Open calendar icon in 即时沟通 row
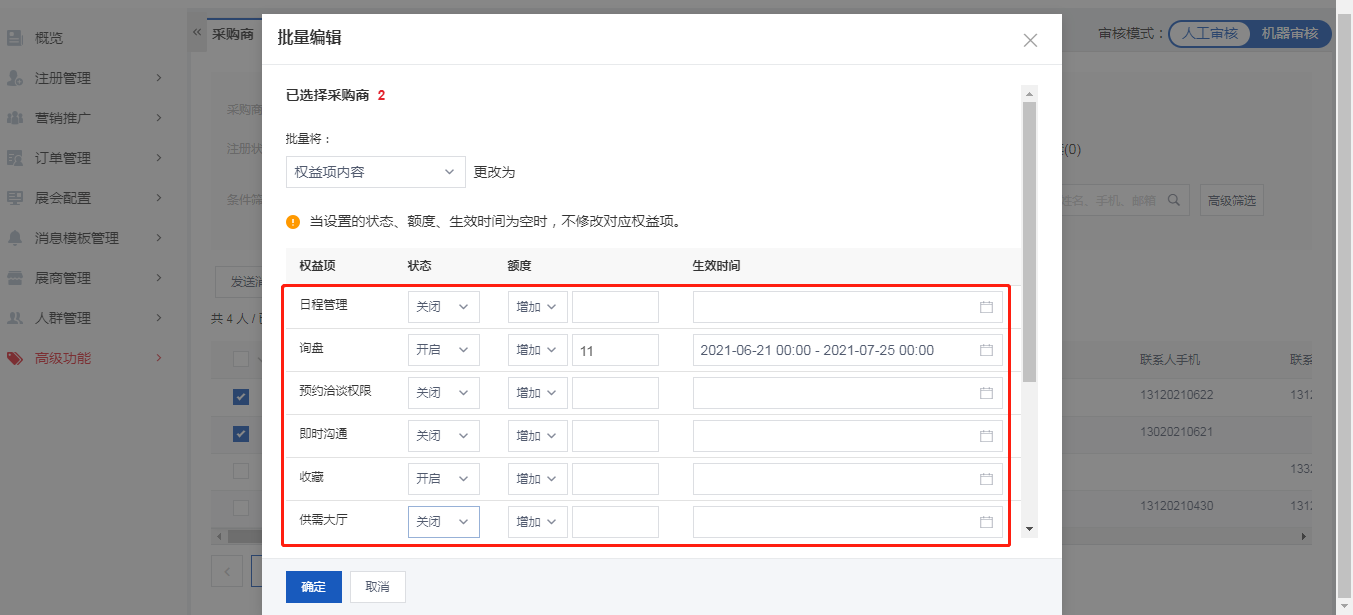 point(986,436)
